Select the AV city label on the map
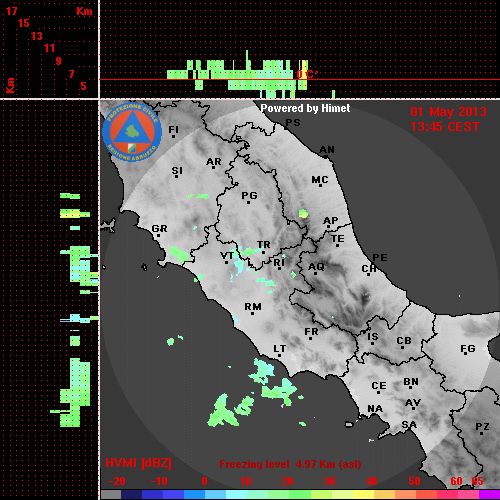Screen dimensions: 500x500 click(x=413, y=403)
